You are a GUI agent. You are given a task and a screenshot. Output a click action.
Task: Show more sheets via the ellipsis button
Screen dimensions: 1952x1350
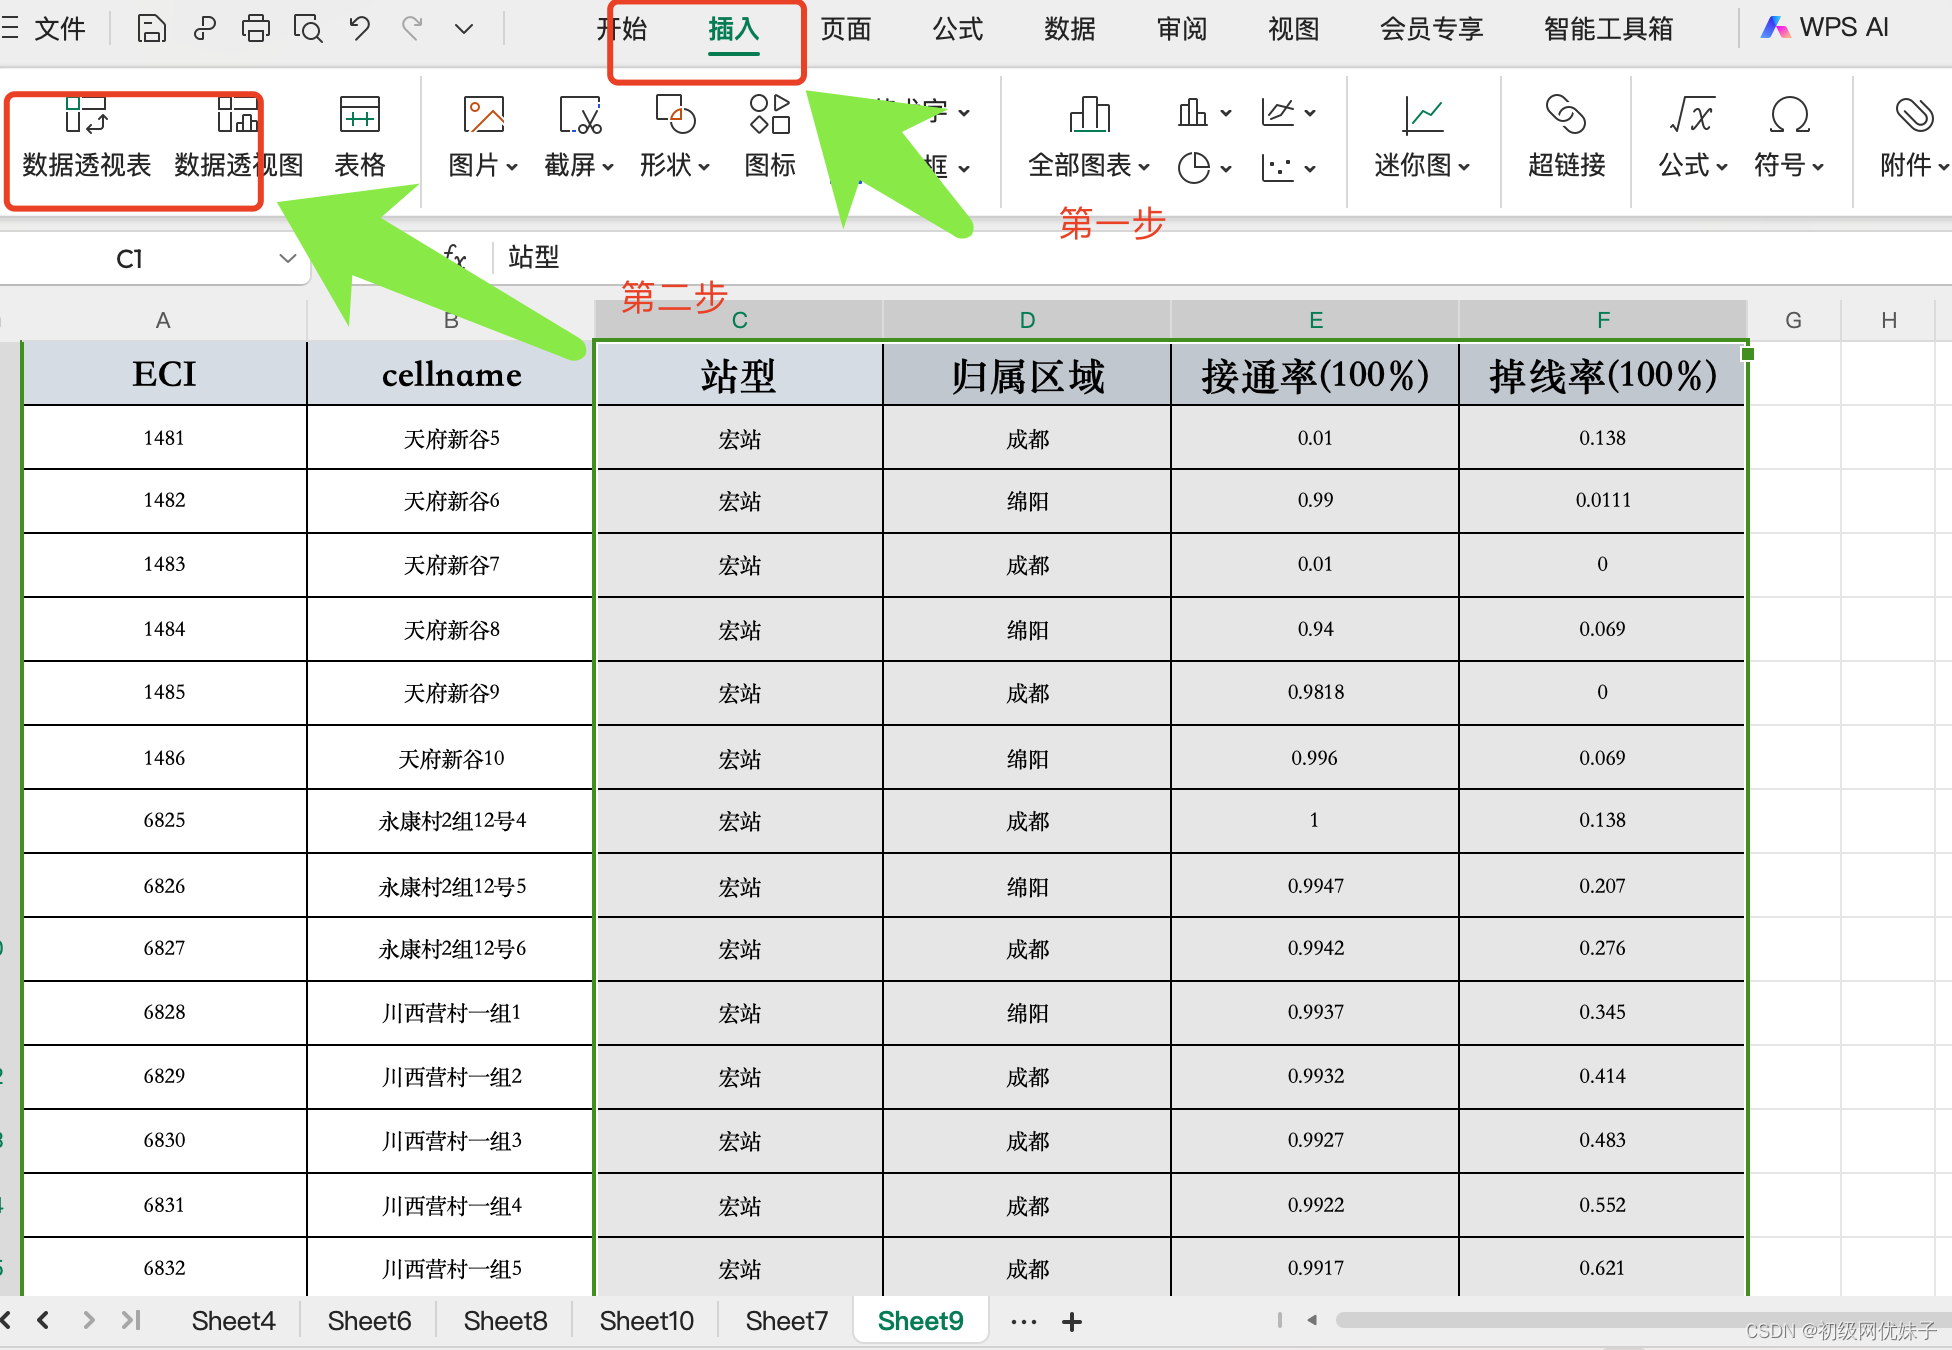[1023, 1322]
